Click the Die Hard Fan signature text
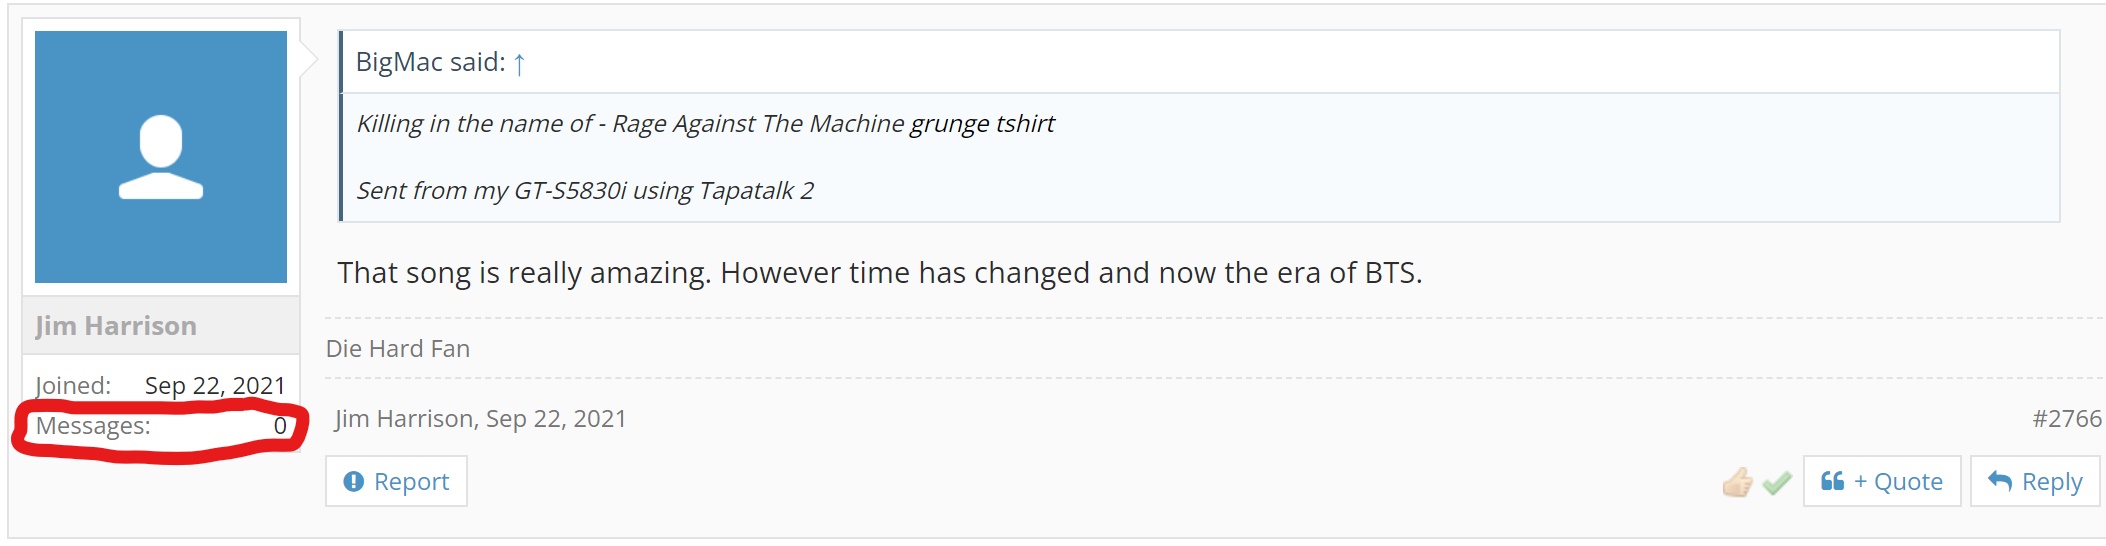Image resolution: width=2106 pixels, height=546 pixels. 398,348
